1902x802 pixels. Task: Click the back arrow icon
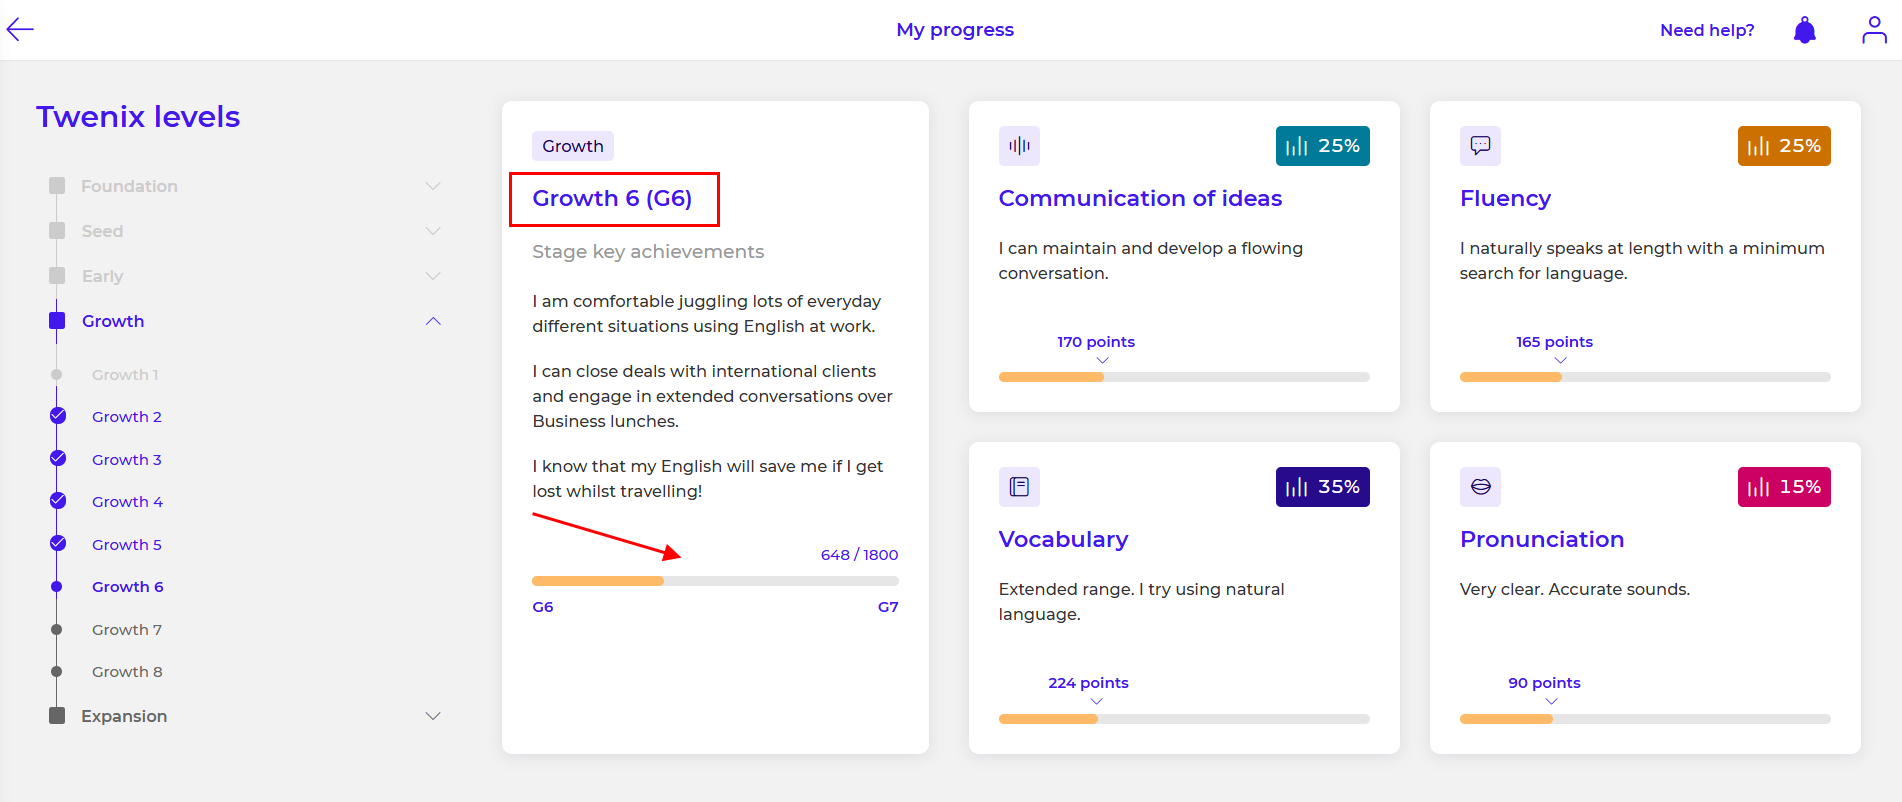tap(20, 30)
